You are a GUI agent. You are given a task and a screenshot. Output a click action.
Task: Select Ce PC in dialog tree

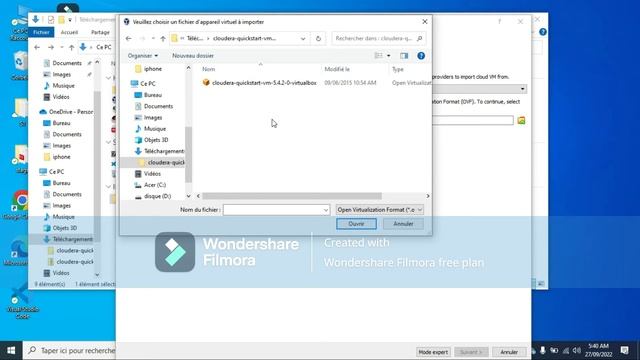[148, 83]
